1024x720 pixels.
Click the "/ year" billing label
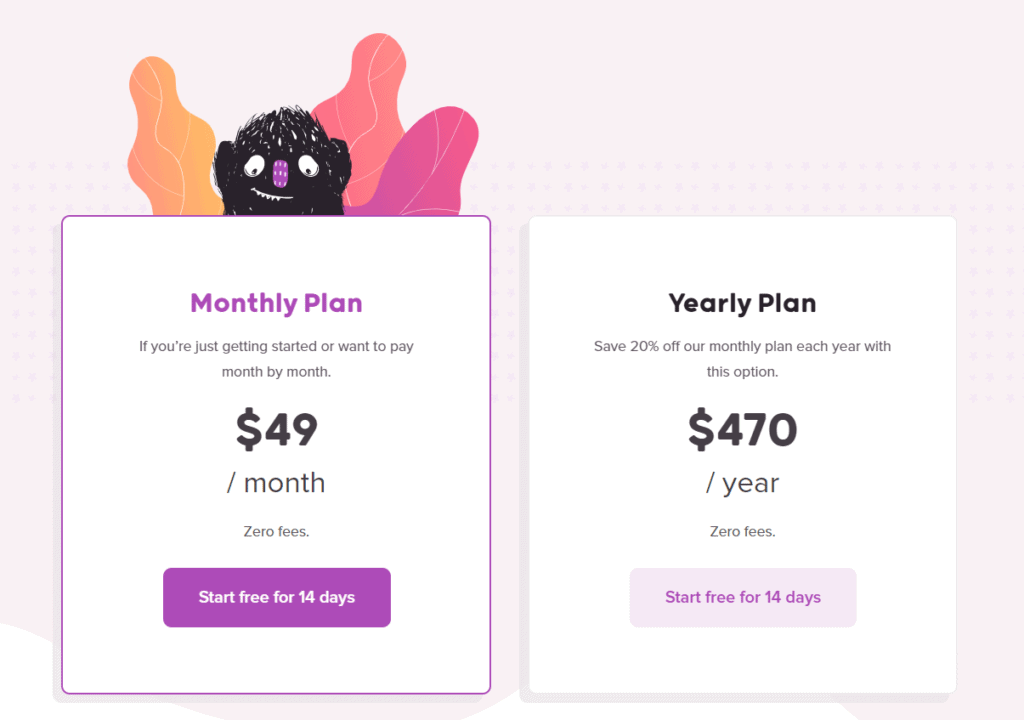(742, 483)
